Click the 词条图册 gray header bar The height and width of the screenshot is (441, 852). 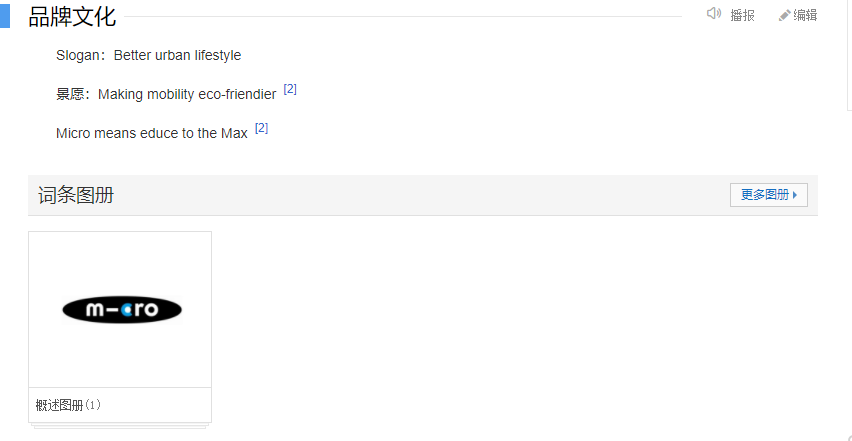pyautogui.click(x=423, y=195)
